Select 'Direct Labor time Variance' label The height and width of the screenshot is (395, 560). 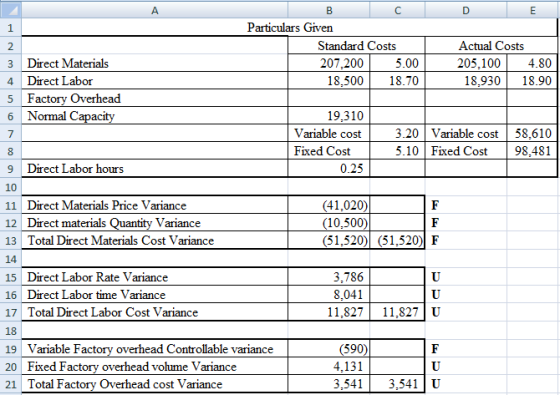(155, 294)
